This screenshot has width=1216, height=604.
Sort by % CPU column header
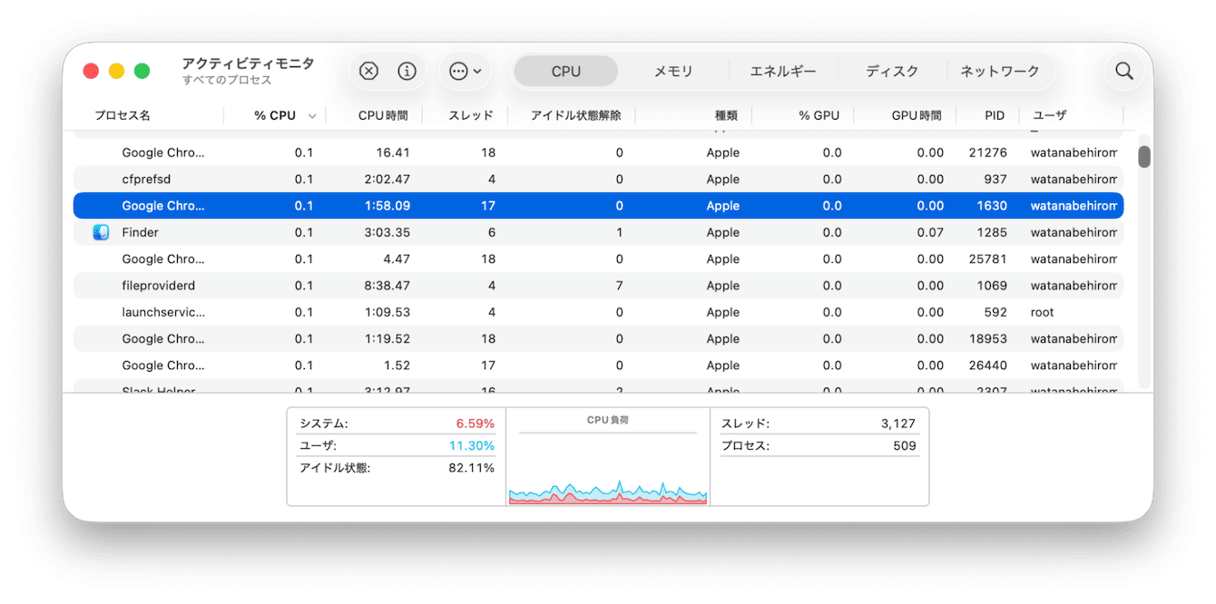pyautogui.click(x=275, y=115)
